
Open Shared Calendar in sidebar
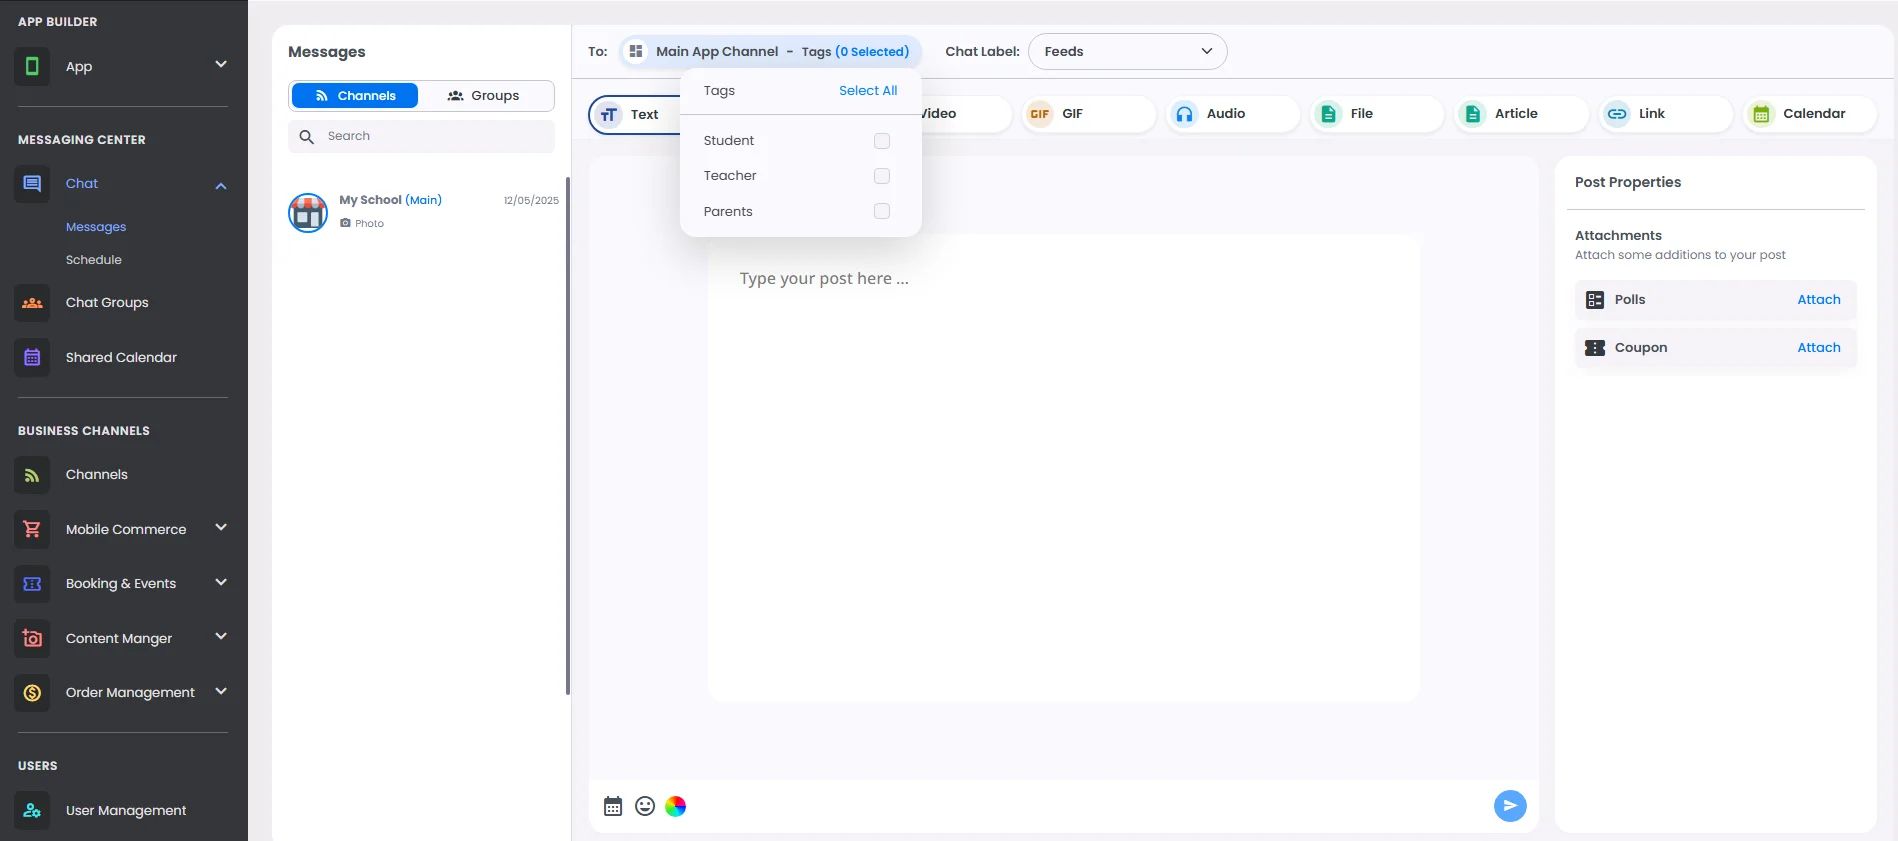click(121, 357)
